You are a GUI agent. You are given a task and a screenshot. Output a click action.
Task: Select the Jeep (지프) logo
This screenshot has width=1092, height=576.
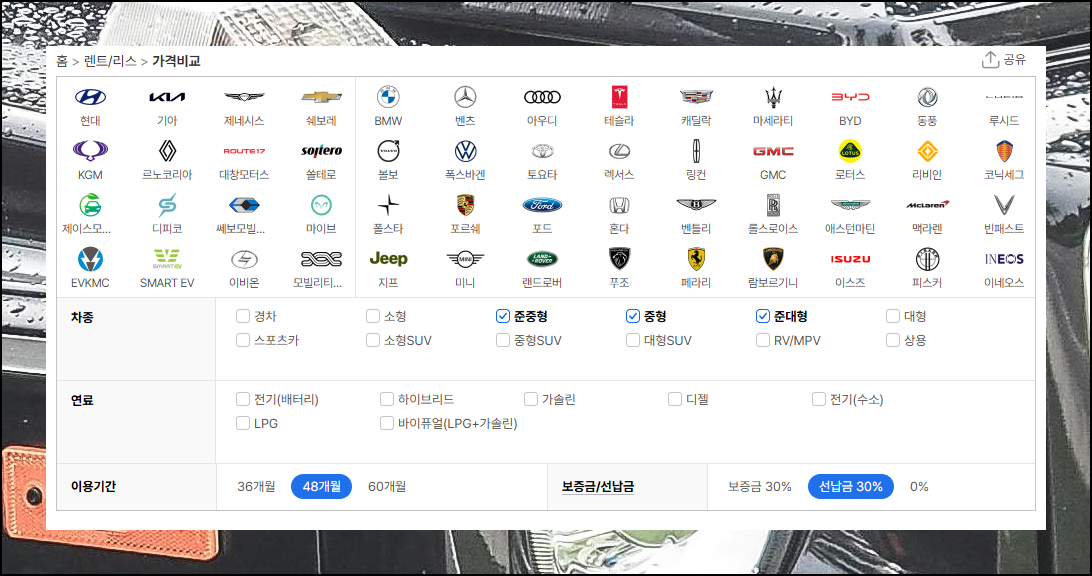(388, 259)
